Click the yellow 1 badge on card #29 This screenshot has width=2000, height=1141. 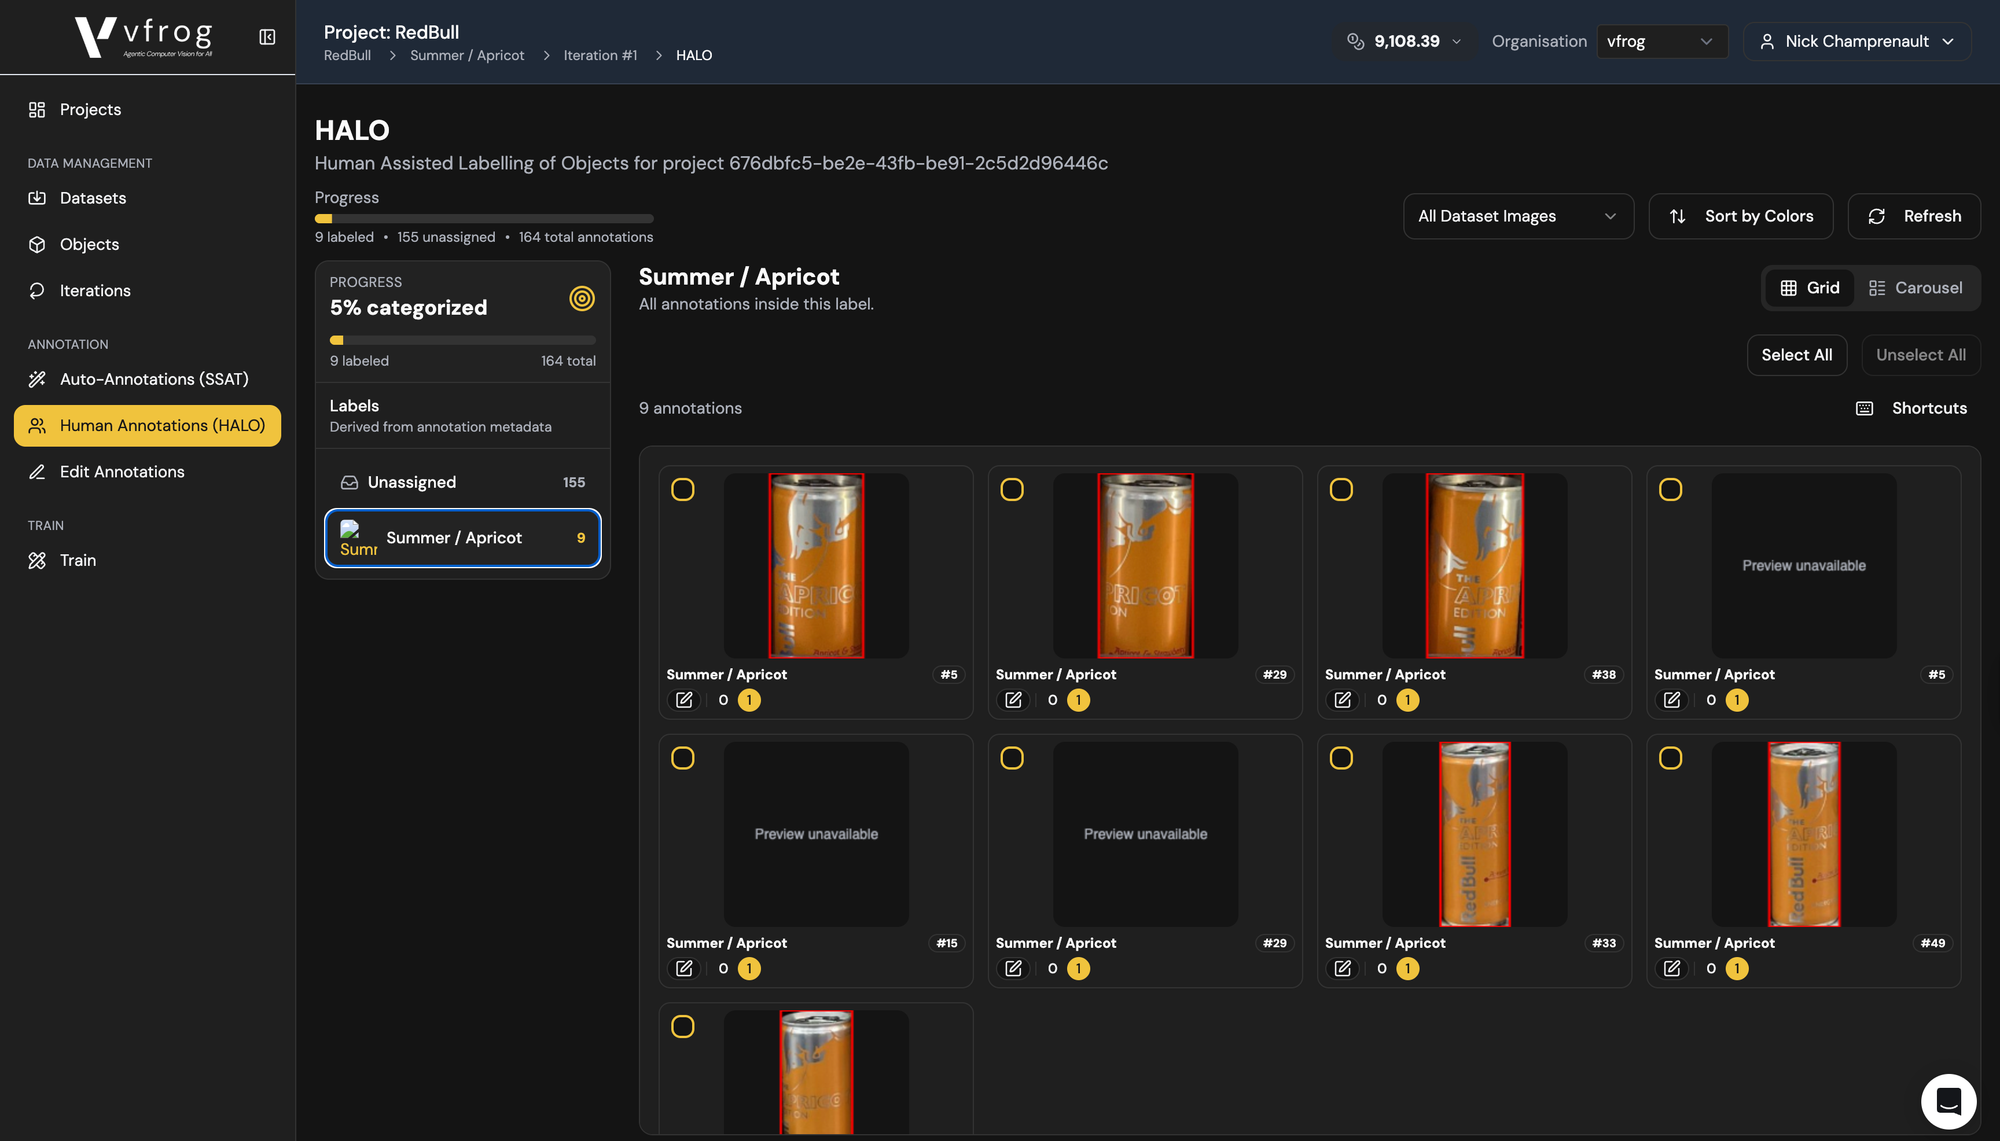pyautogui.click(x=1078, y=700)
